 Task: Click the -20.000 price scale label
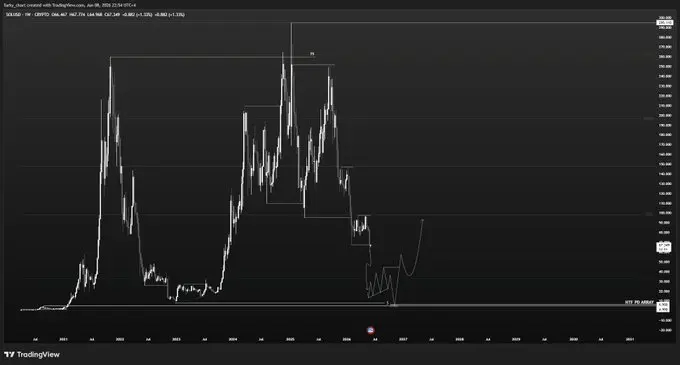pyautogui.click(x=665, y=330)
